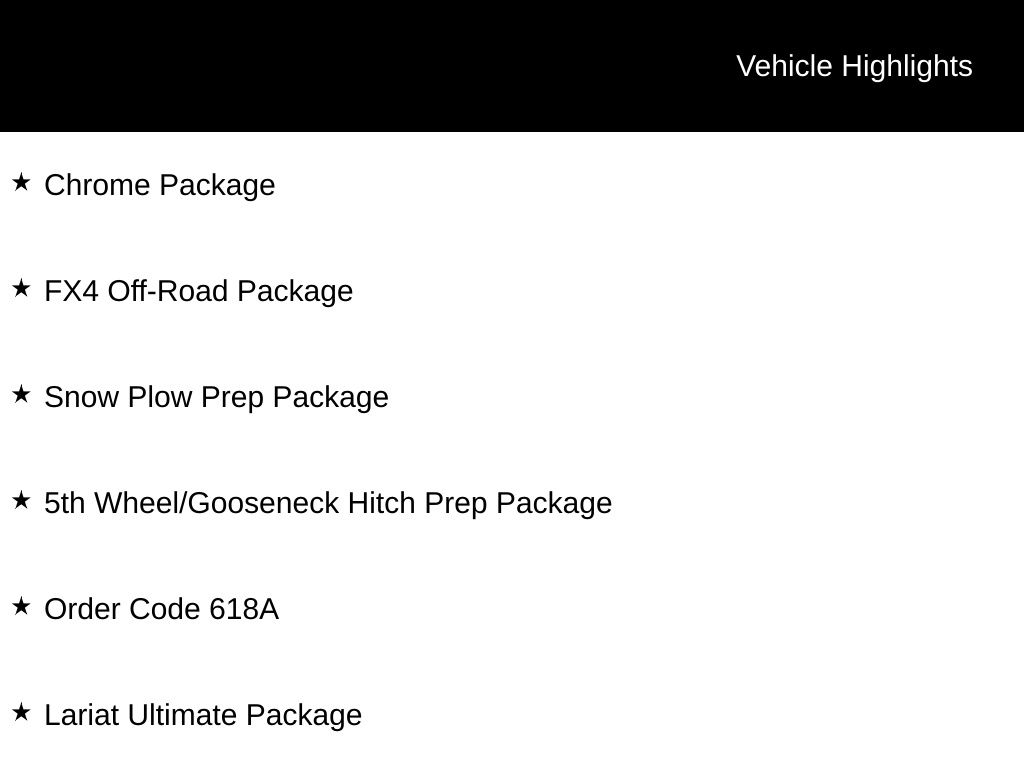
Task: Click the word "Lariat" in the list
Action: point(82,715)
